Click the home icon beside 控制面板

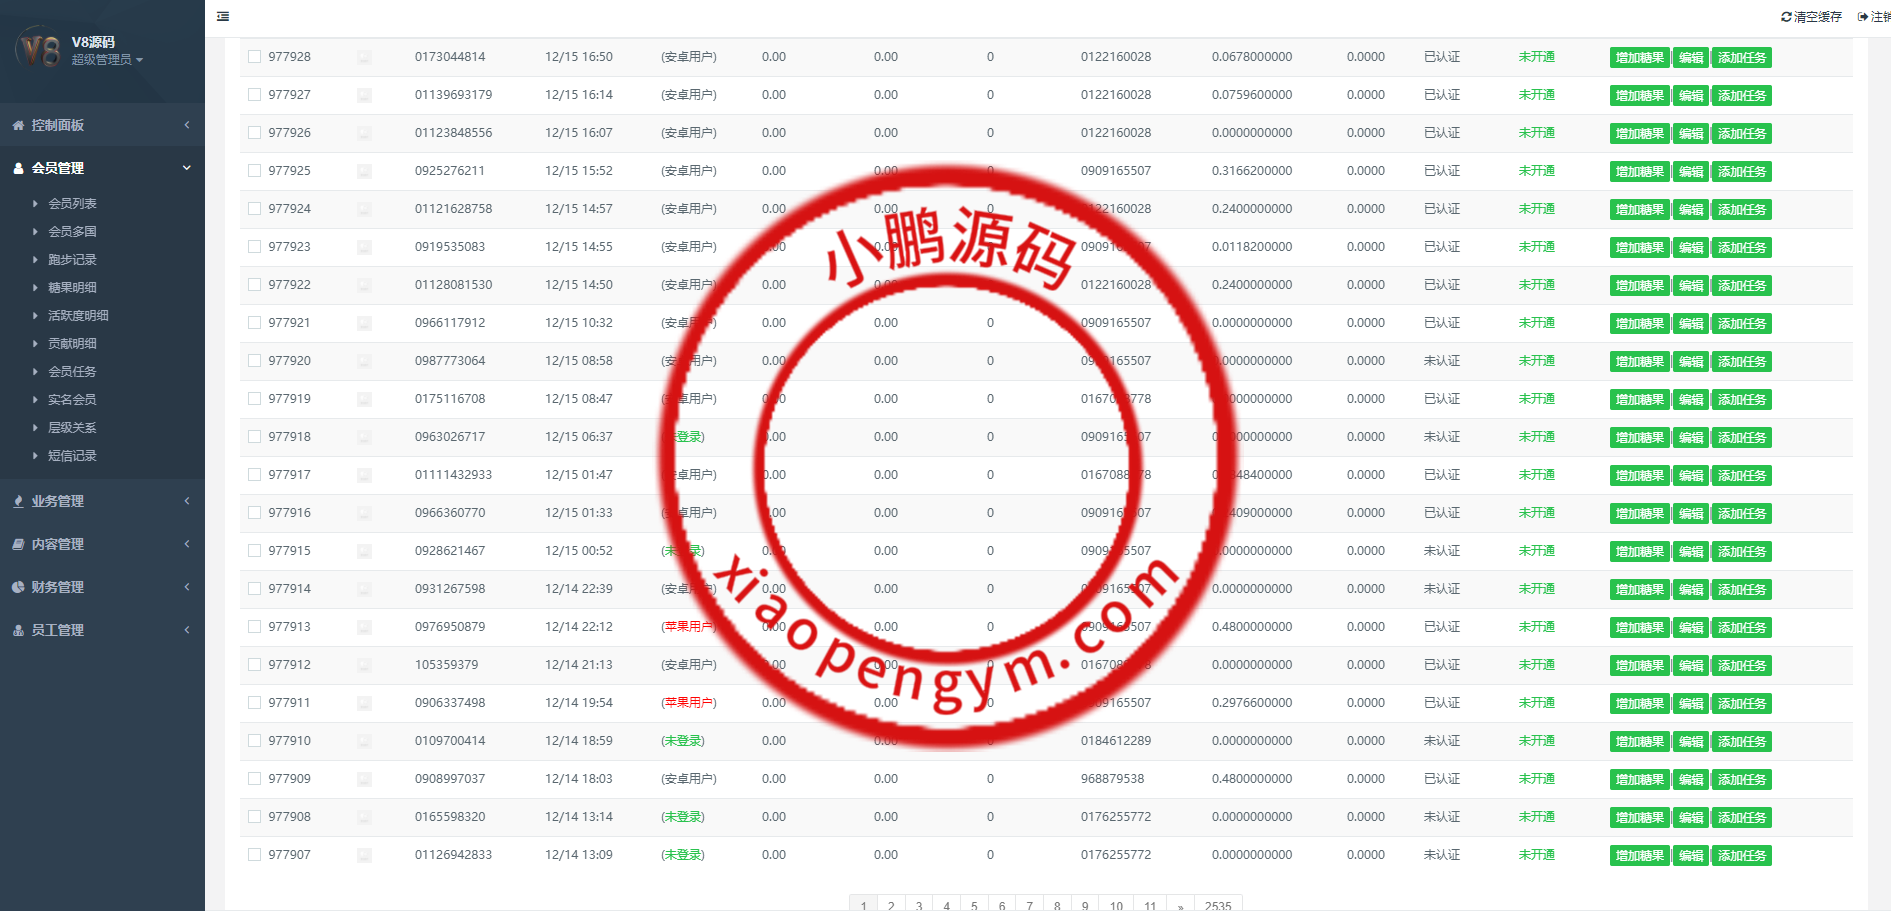[18, 125]
